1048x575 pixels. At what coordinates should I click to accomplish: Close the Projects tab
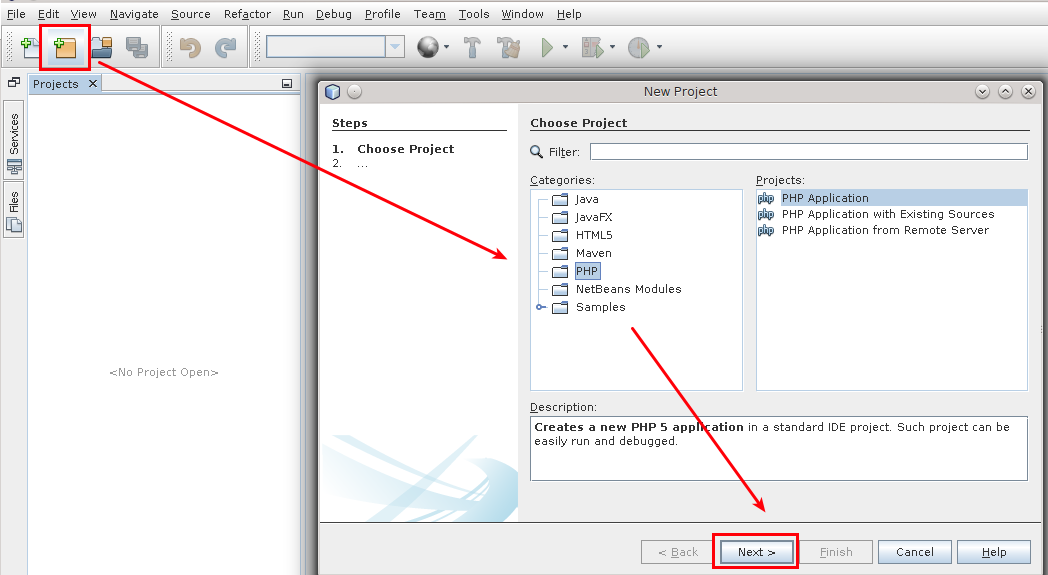pos(93,84)
